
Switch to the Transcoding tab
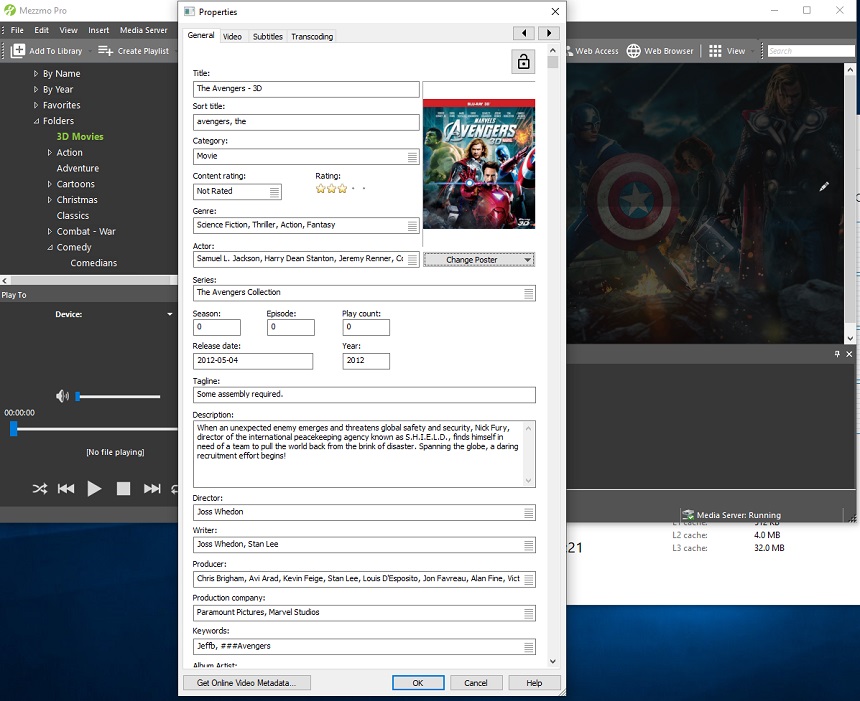click(312, 36)
